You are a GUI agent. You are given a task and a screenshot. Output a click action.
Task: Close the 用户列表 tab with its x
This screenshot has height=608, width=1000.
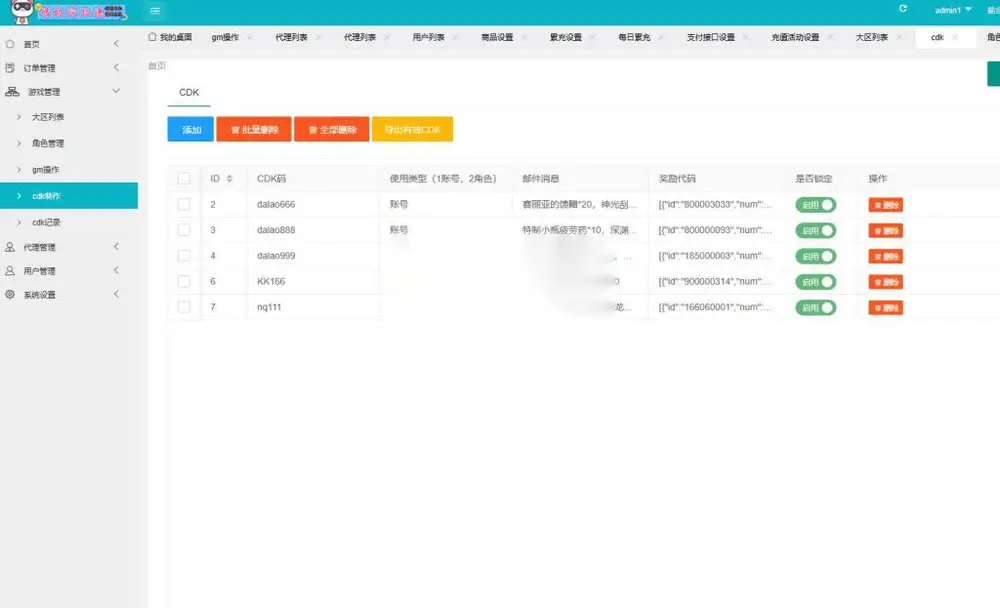click(x=455, y=38)
